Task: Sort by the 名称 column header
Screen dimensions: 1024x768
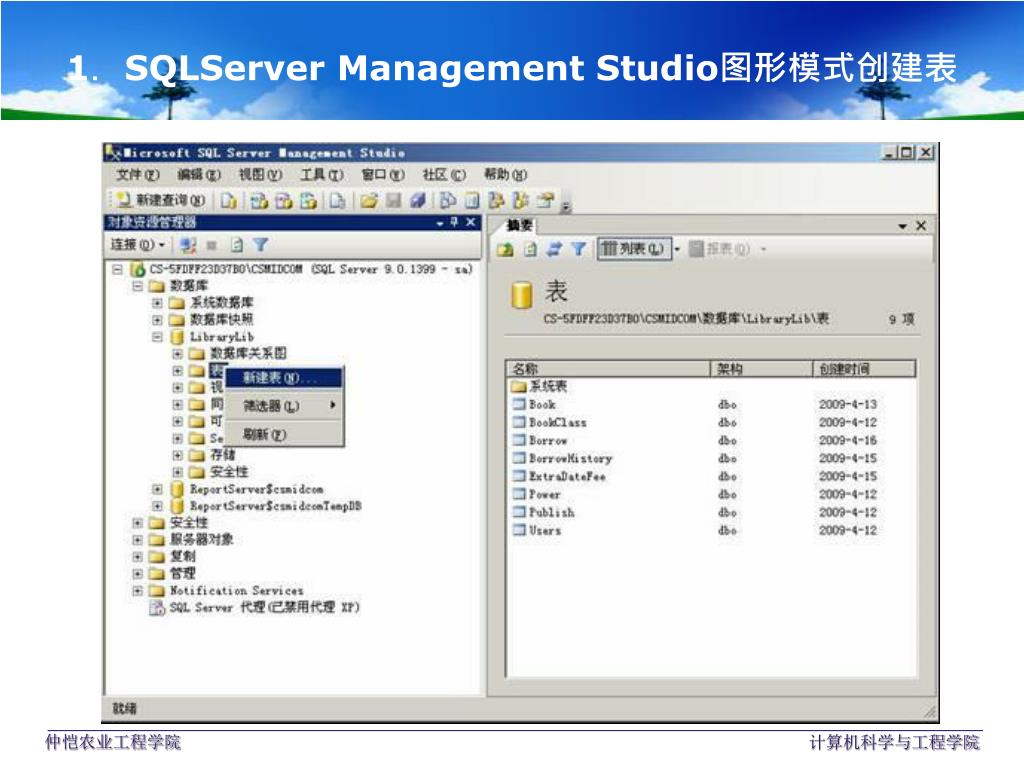Action: tap(608, 369)
